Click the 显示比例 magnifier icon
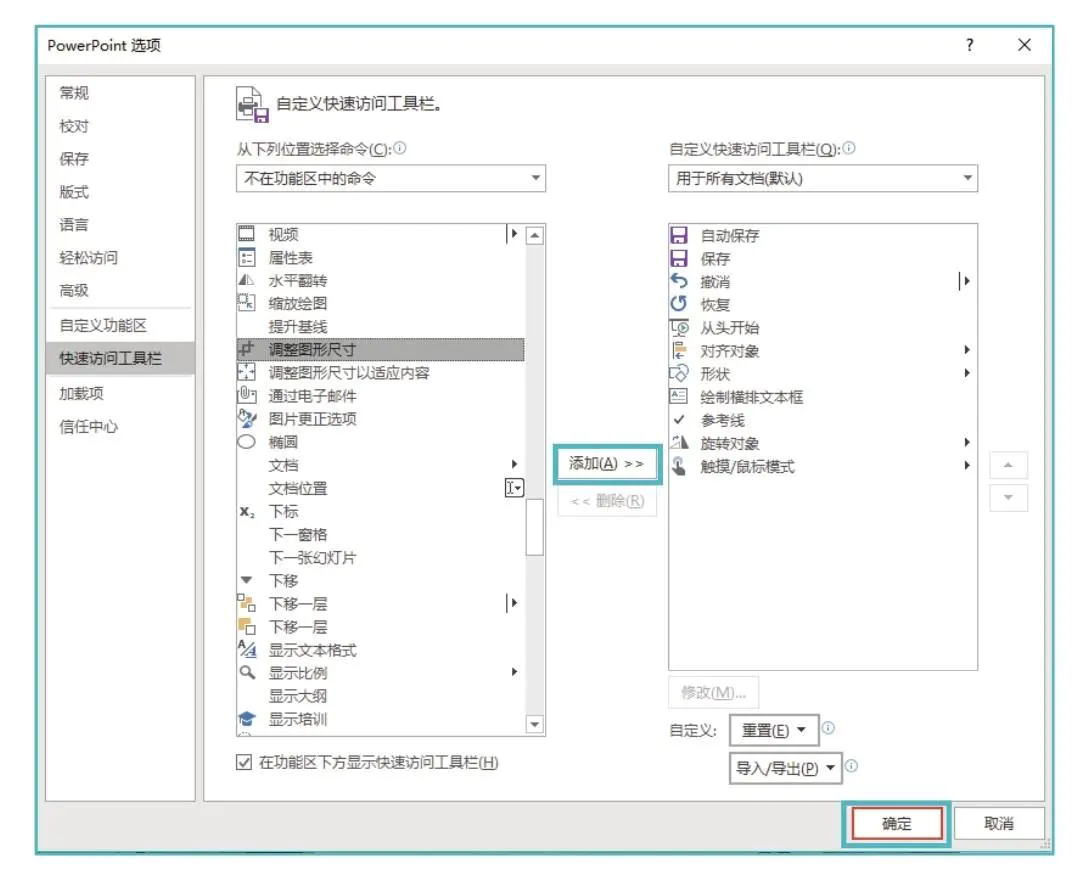 click(x=247, y=672)
